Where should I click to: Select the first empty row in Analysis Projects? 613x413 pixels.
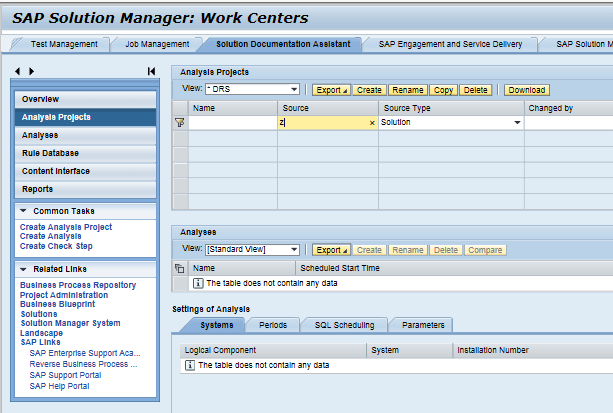(180, 139)
